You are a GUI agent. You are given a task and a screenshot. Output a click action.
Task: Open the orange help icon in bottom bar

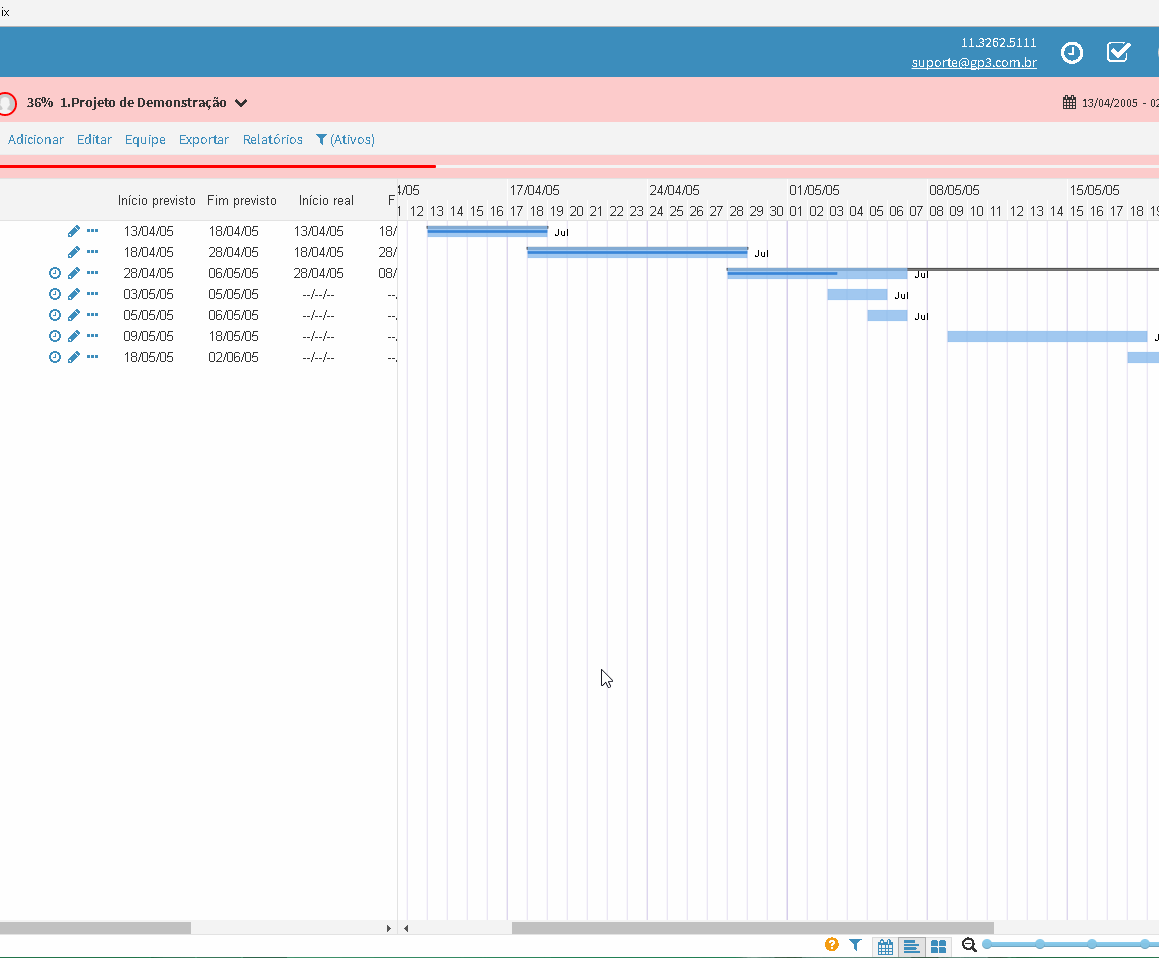pos(832,945)
